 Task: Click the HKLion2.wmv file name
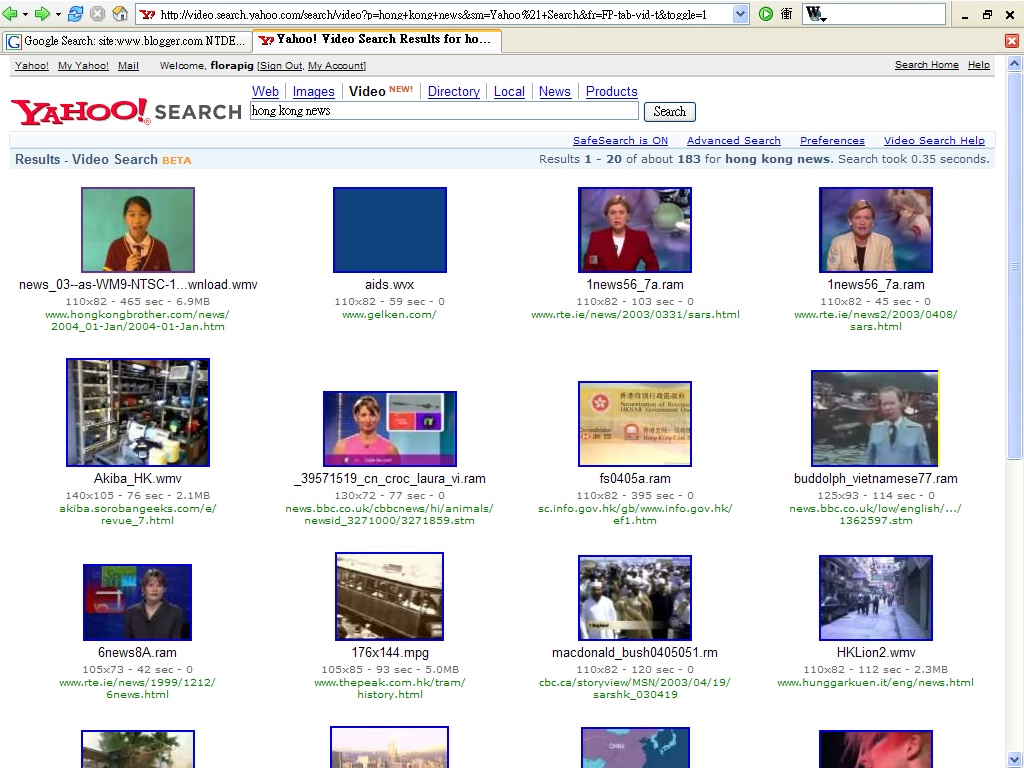(876, 652)
